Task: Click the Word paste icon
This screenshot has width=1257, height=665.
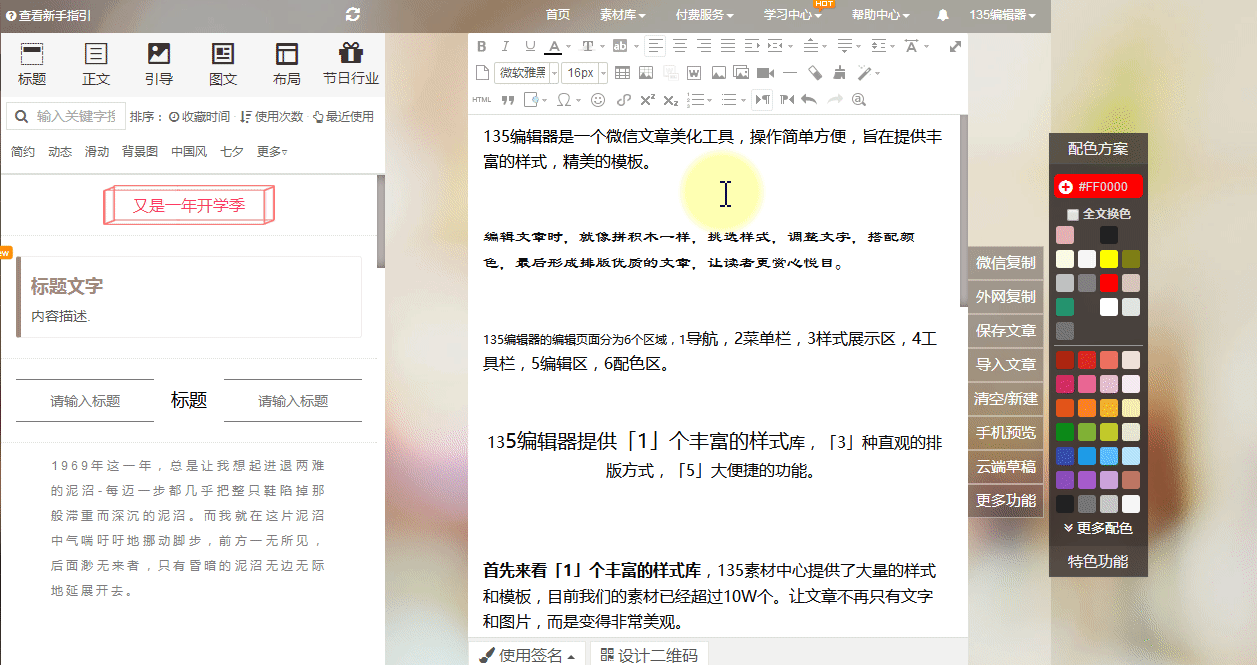Action: [x=694, y=72]
